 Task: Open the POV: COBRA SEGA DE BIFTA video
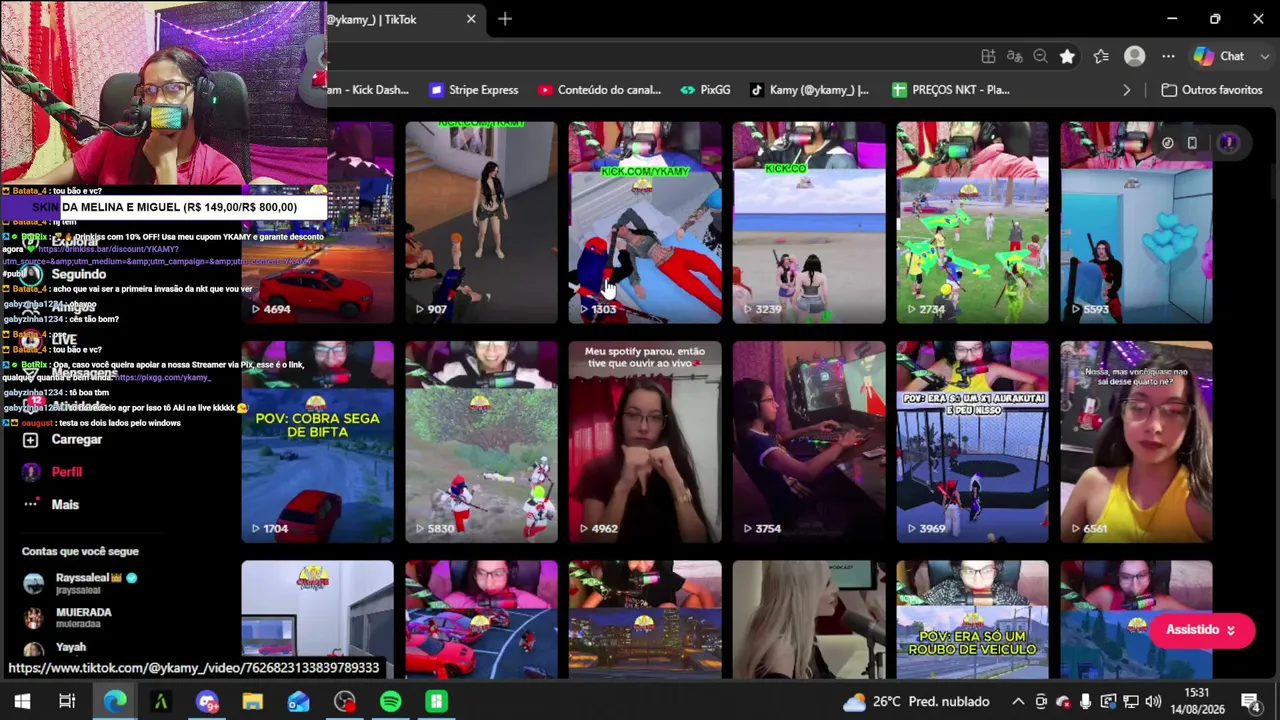317,442
